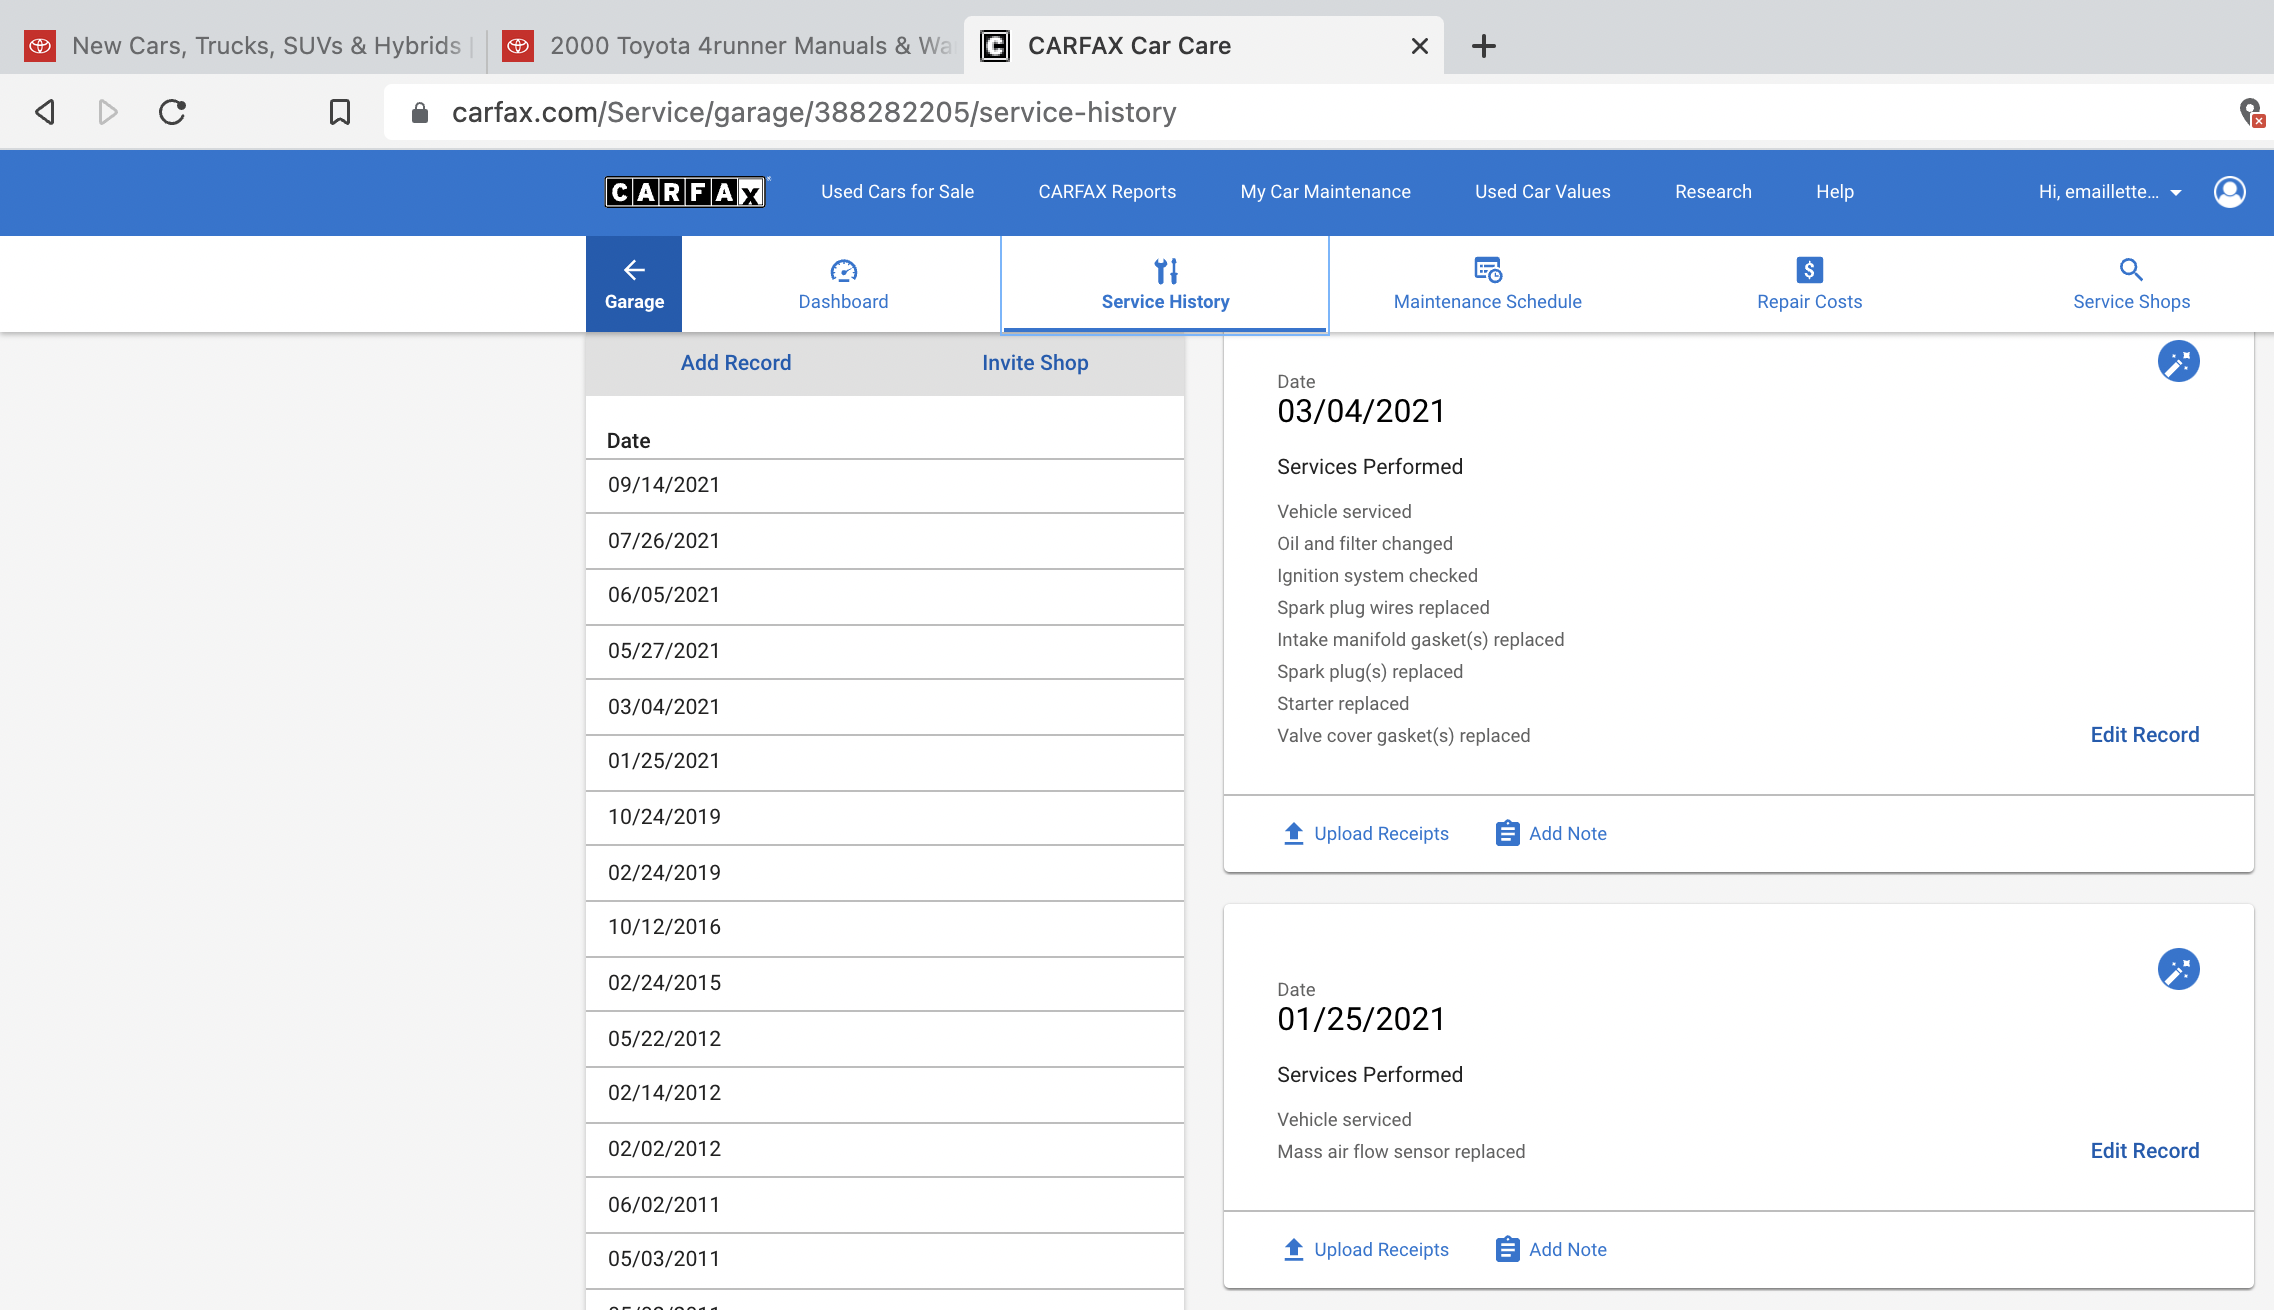
Task: Click upload icon in 03/04/2021 record
Action: (1293, 833)
